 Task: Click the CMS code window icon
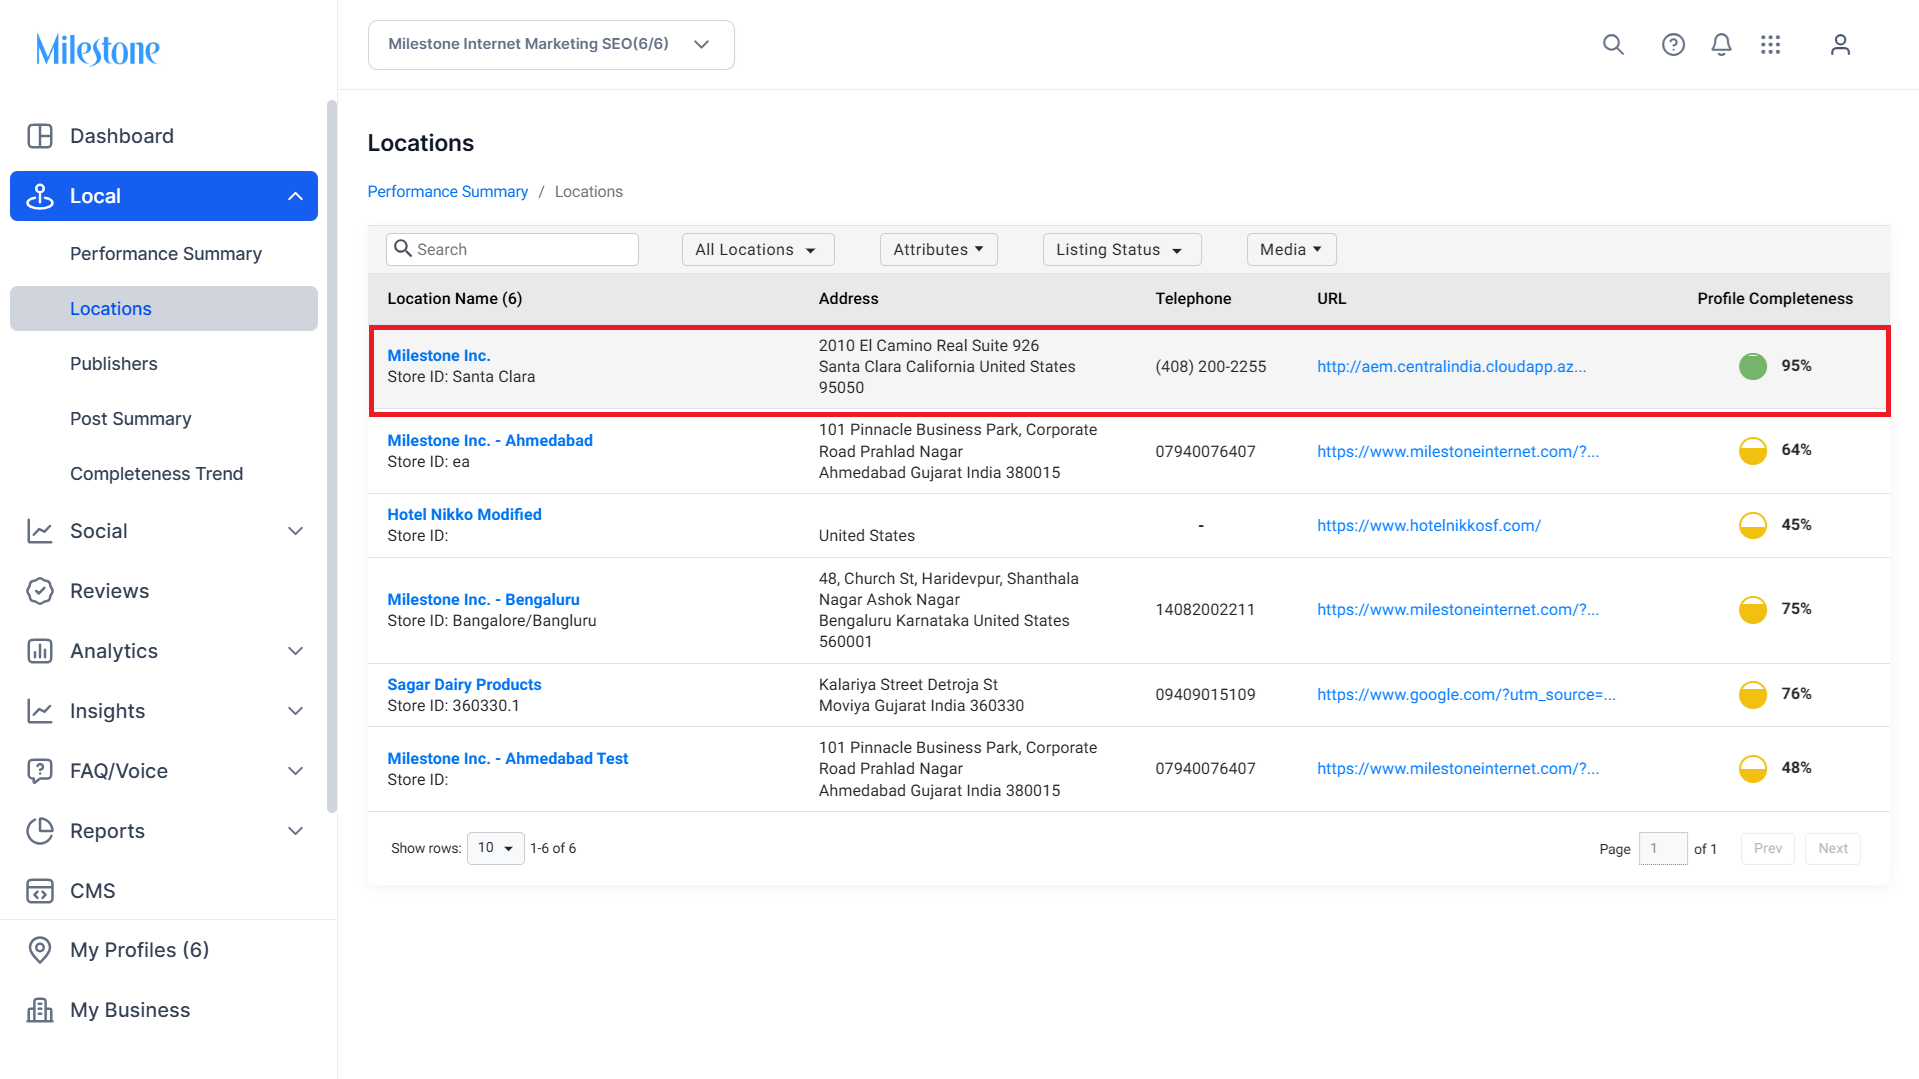[40, 891]
